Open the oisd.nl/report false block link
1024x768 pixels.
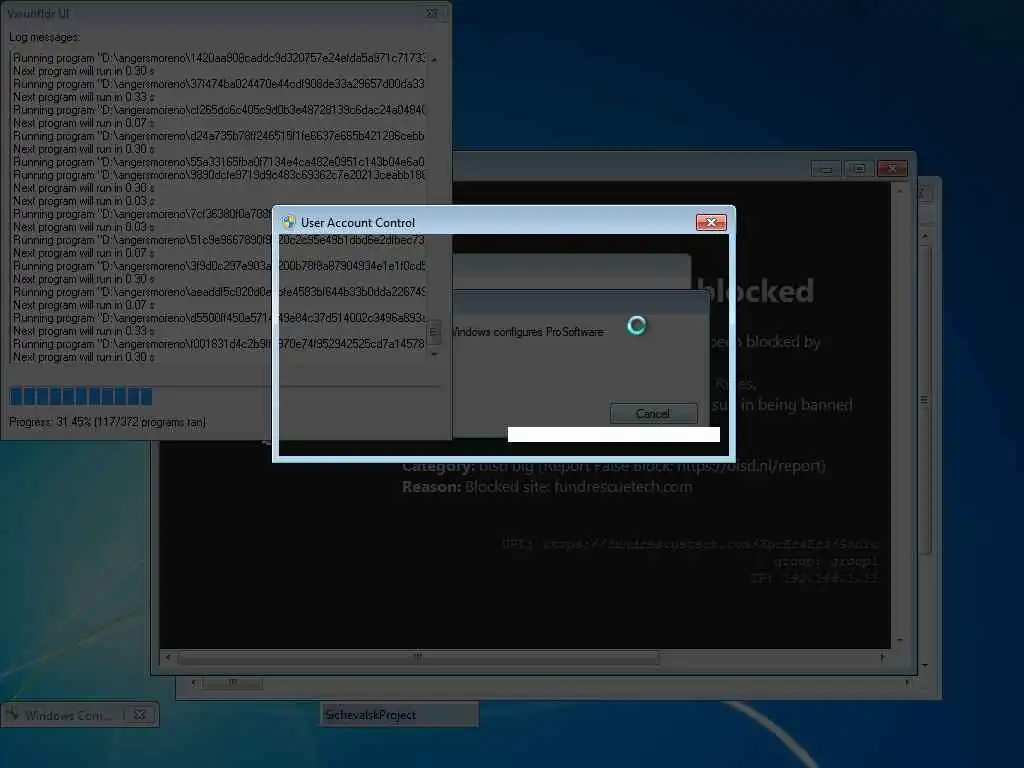(750, 466)
